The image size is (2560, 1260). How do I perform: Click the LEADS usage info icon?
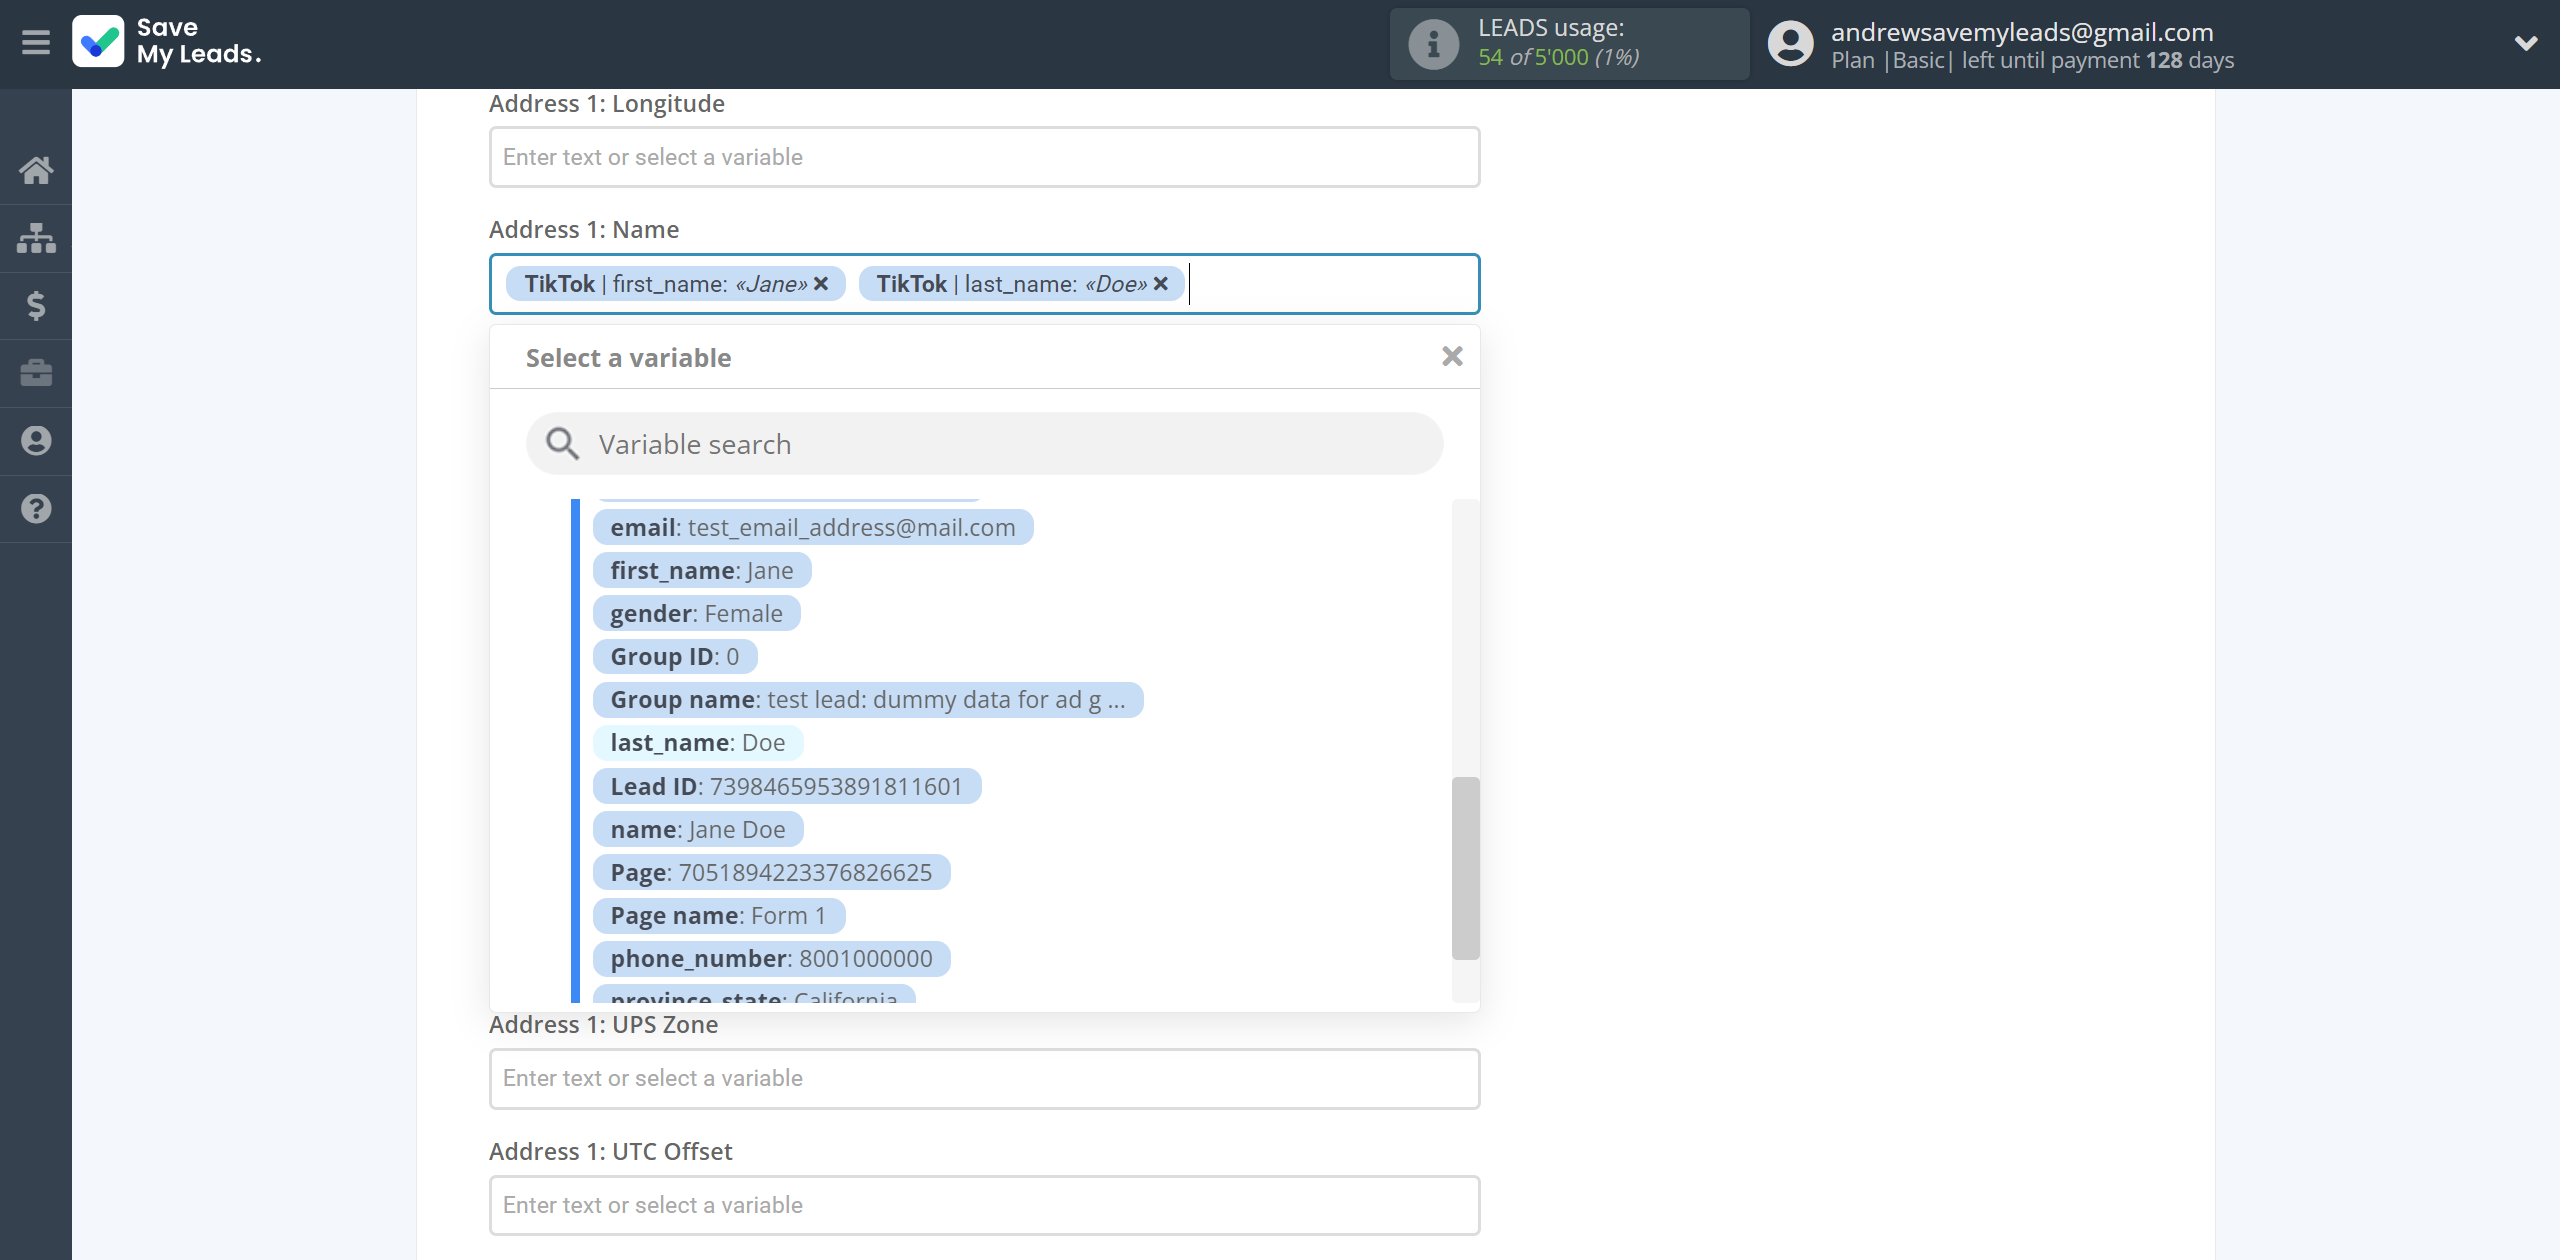(x=1433, y=44)
